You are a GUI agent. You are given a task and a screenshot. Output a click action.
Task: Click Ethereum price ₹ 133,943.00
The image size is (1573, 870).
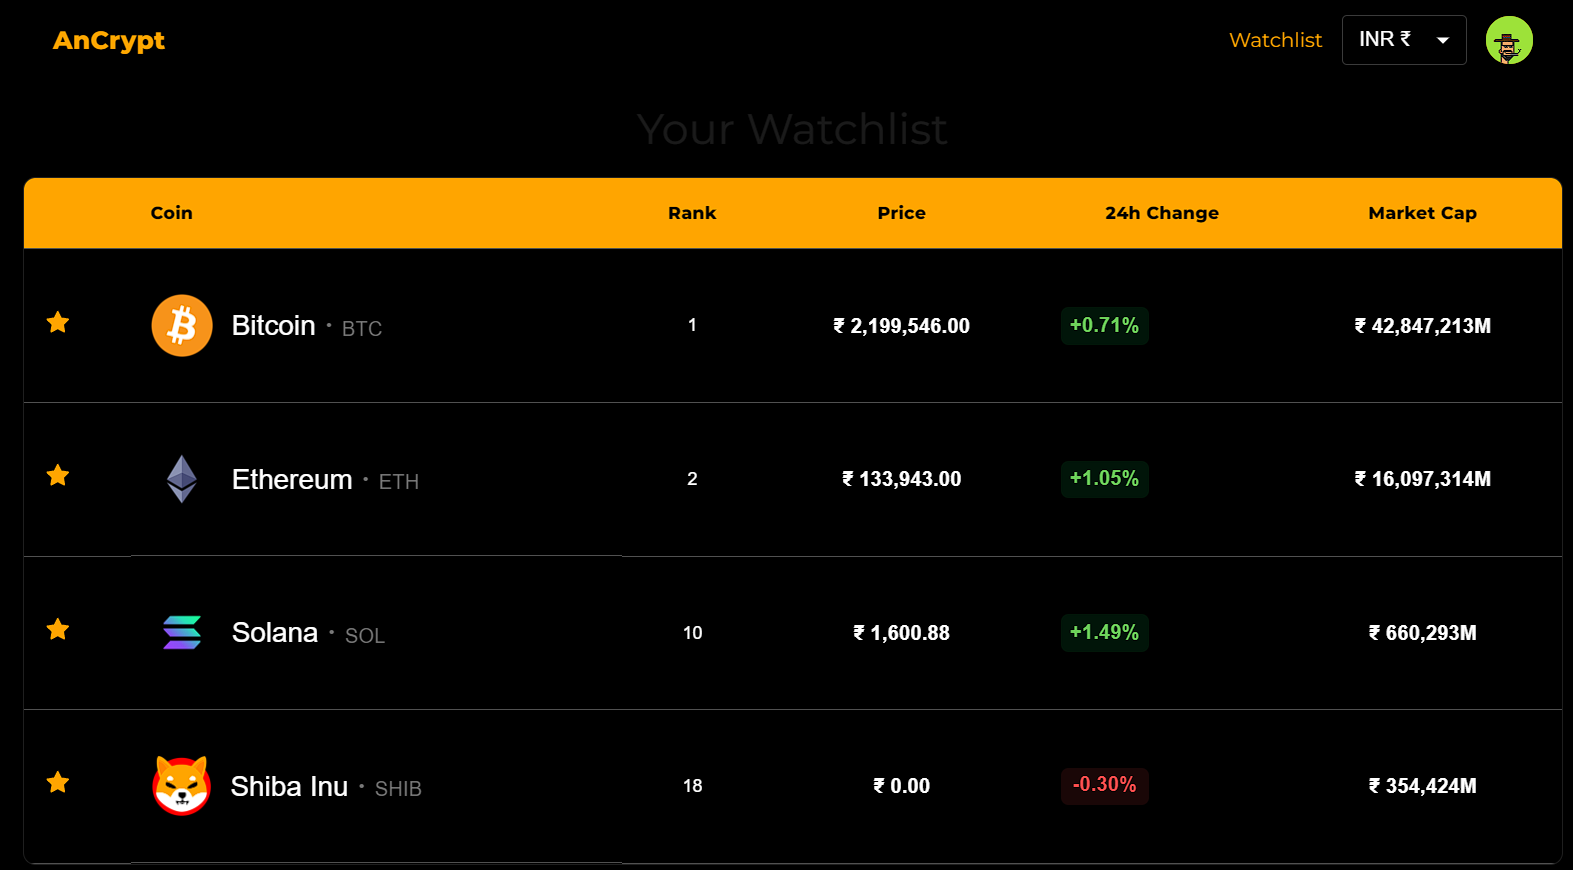901,479
